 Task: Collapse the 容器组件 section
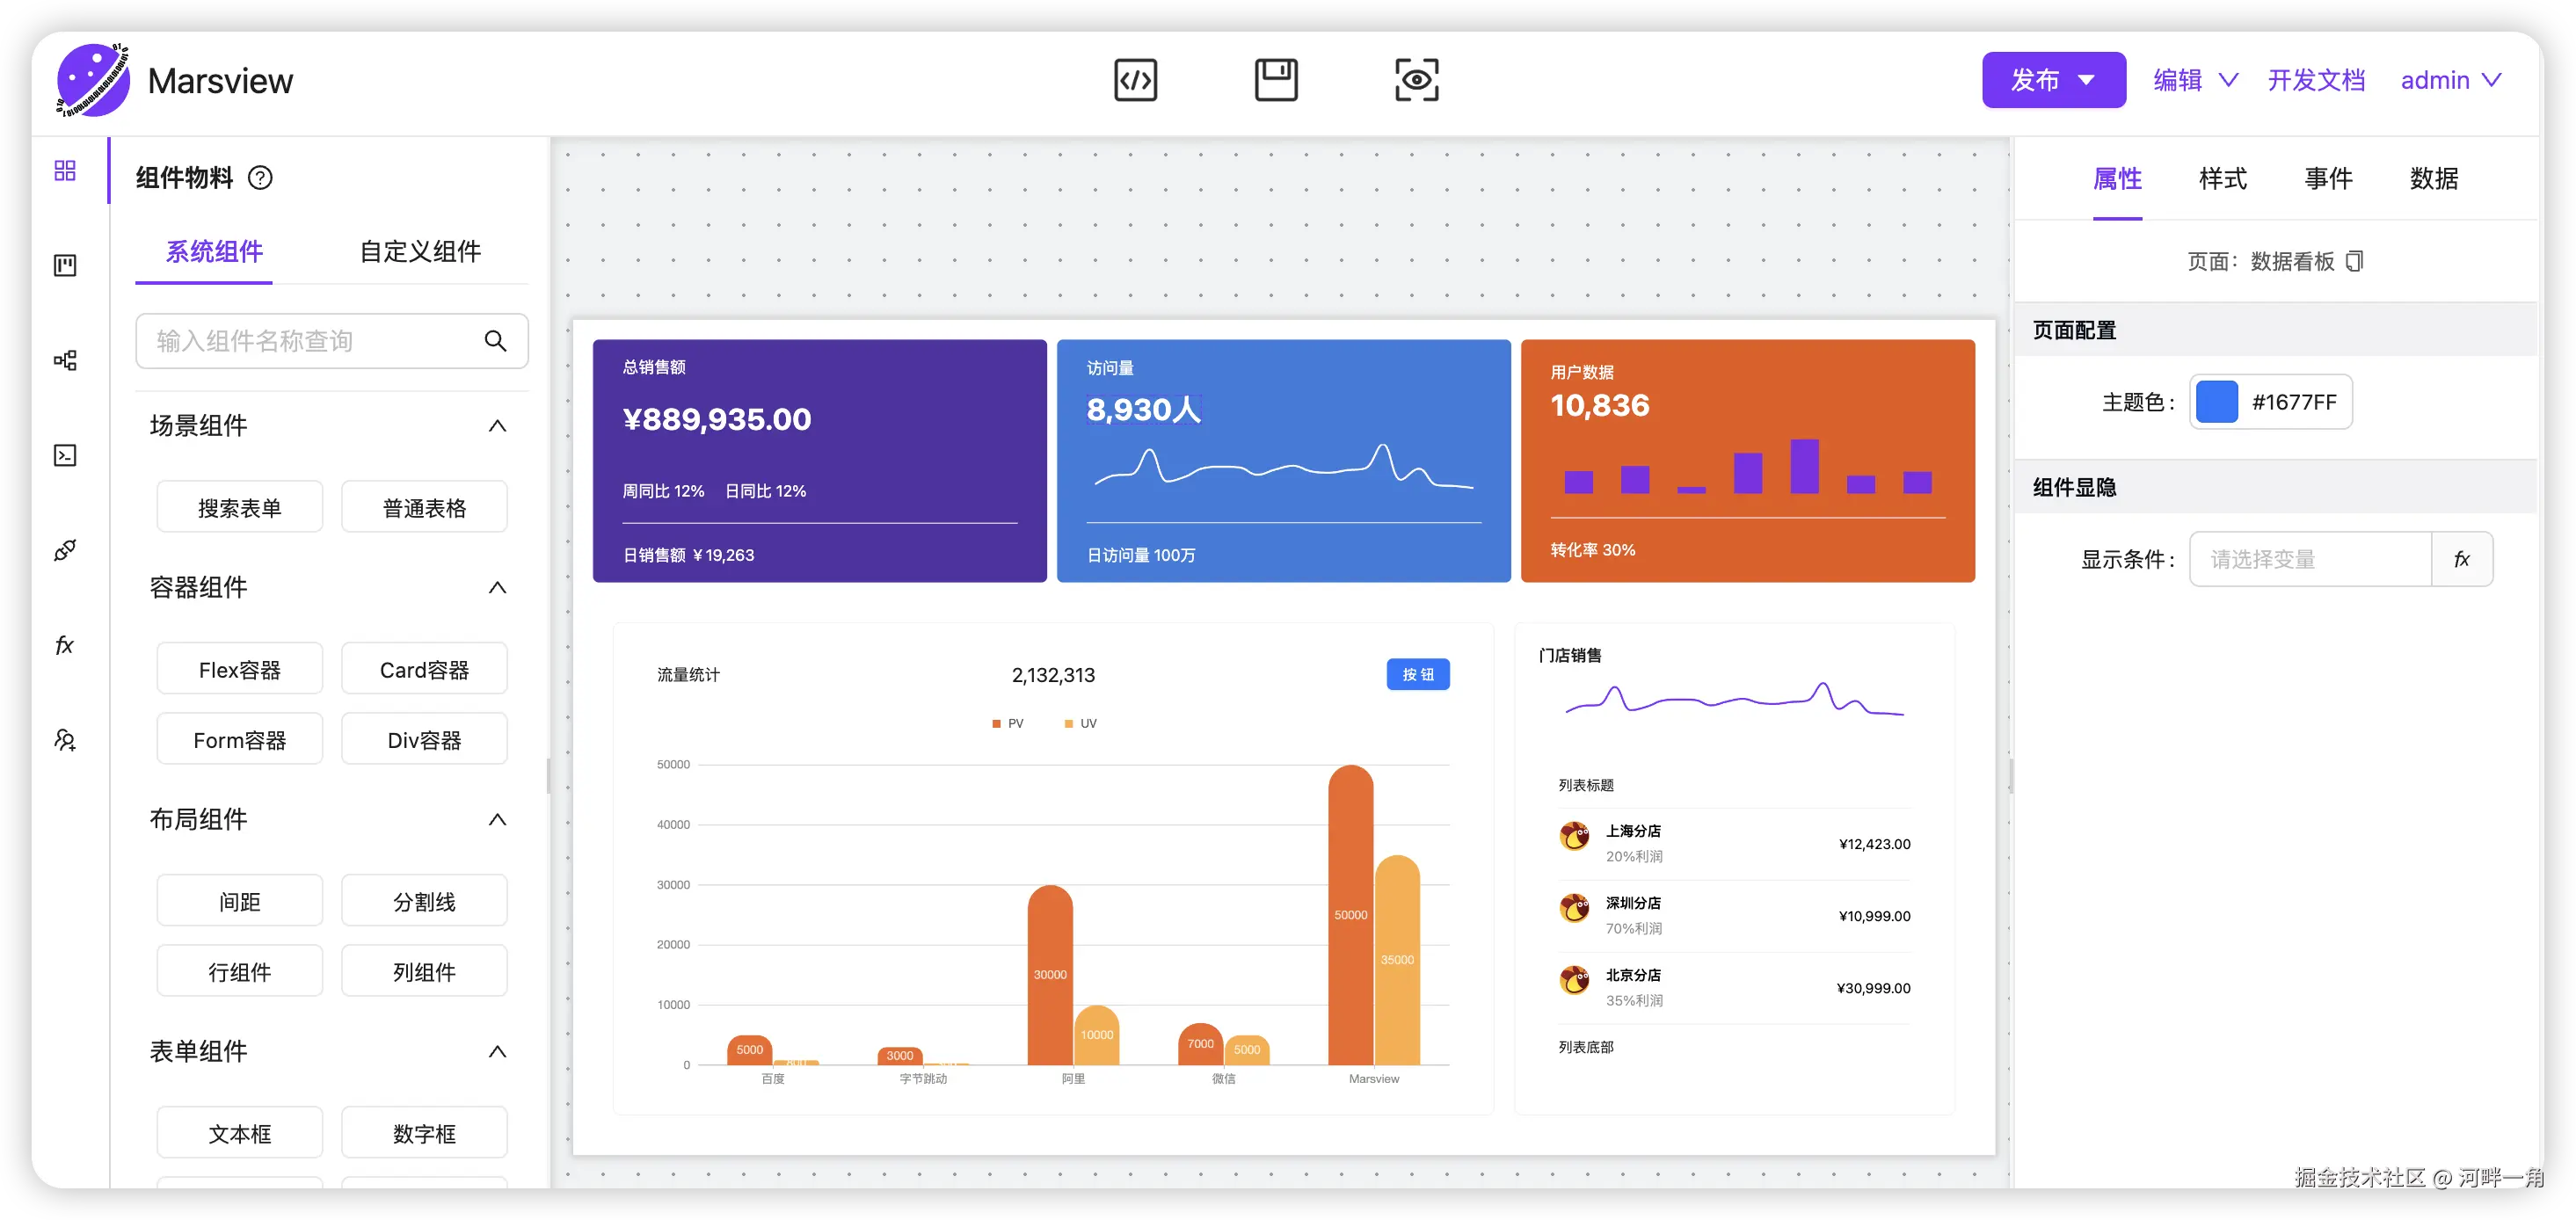tap(497, 588)
